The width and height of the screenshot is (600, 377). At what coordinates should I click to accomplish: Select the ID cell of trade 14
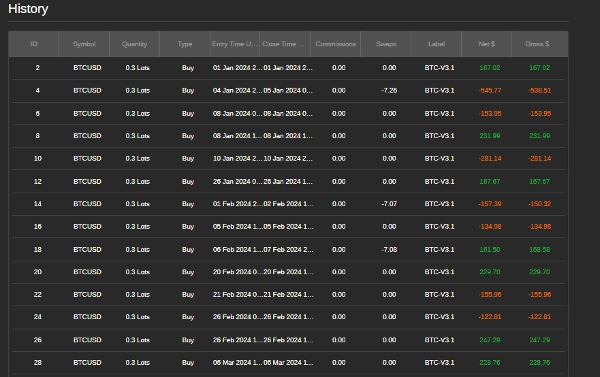tap(38, 204)
